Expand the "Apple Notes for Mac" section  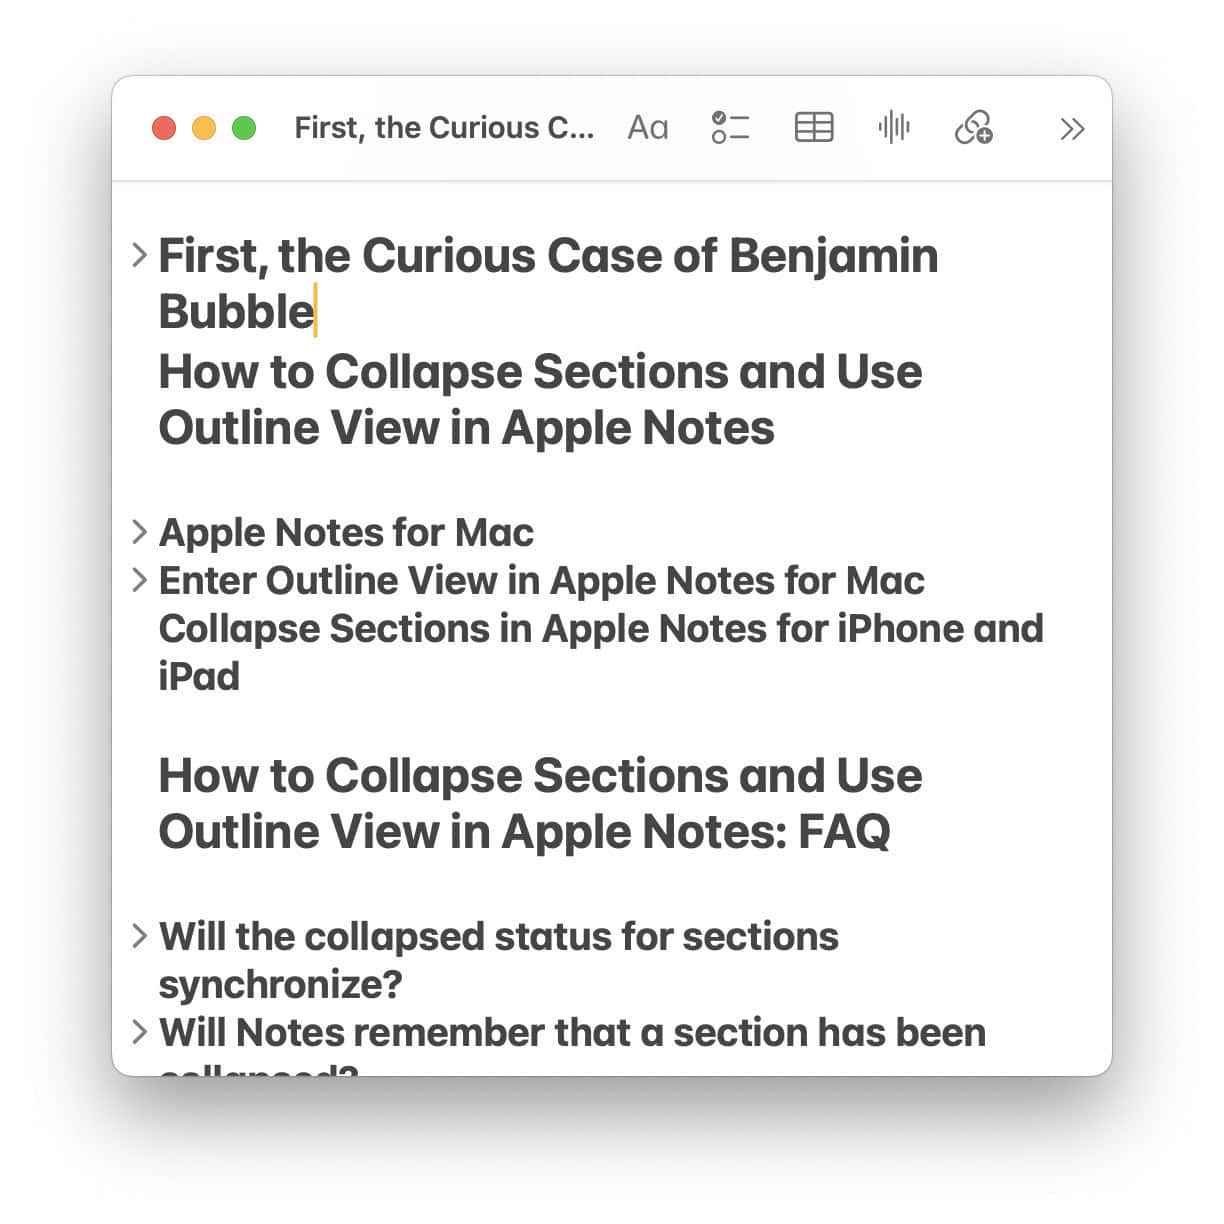click(139, 532)
